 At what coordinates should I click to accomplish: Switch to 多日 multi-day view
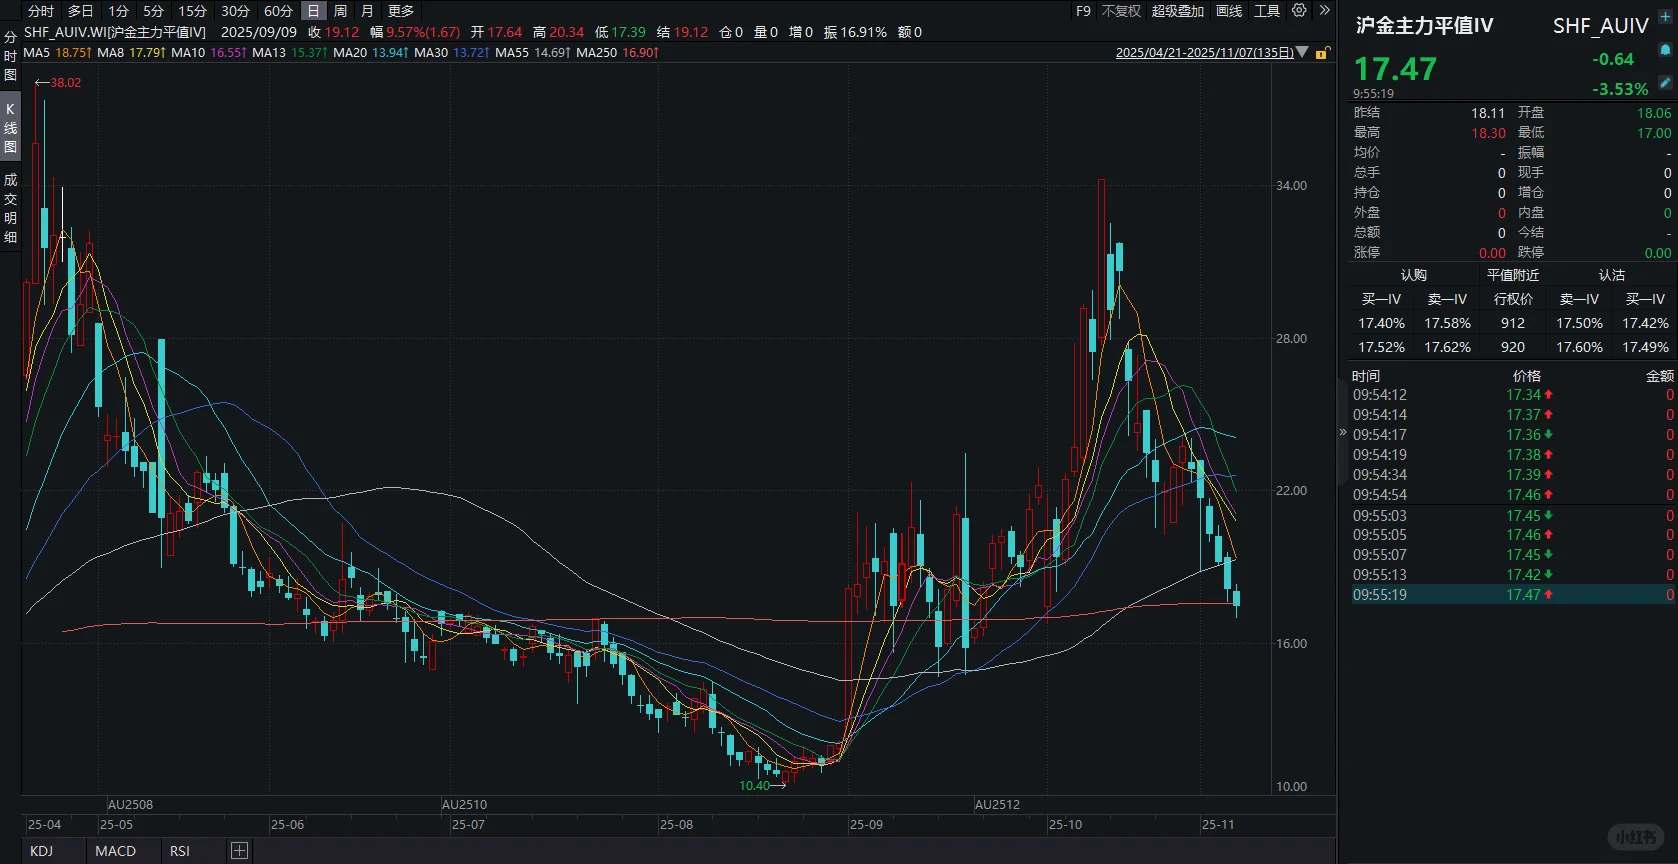[x=80, y=11]
